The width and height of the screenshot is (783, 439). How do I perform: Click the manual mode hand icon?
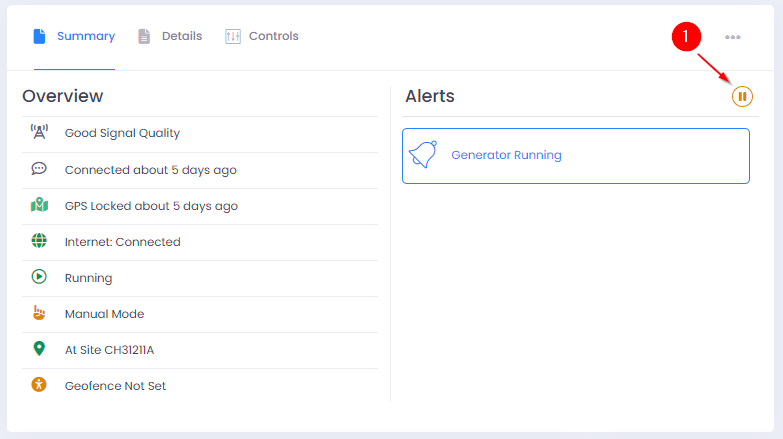pyautogui.click(x=39, y=313)
